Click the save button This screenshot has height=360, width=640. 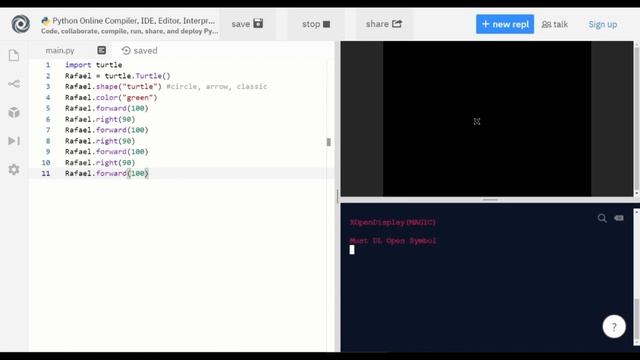point(247,24)
